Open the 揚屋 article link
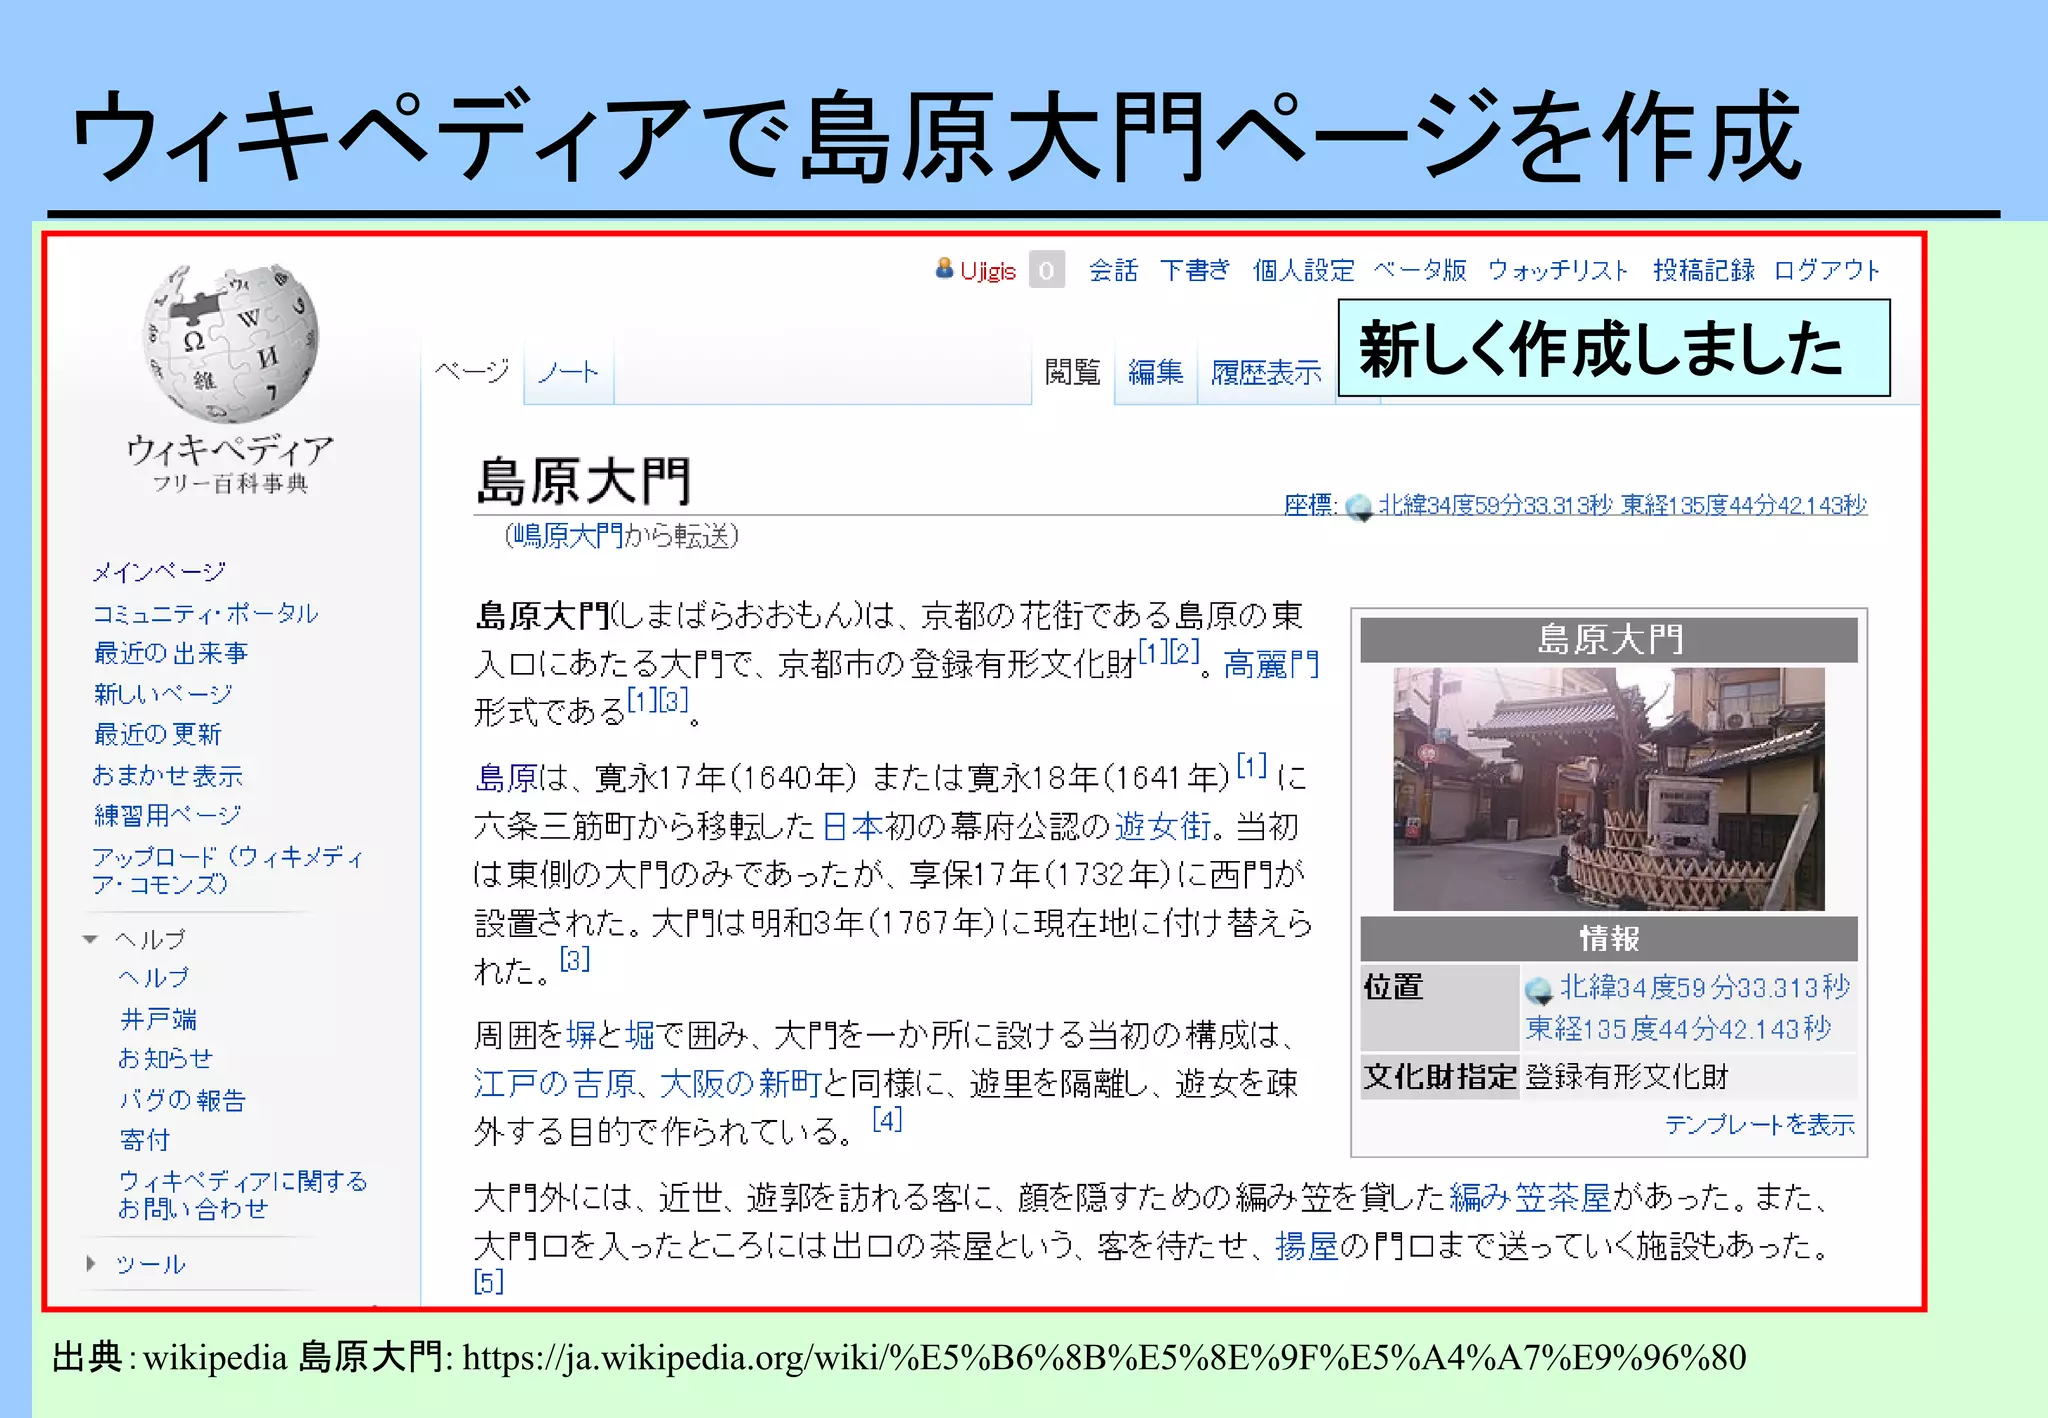The height and width of the screenshot is (1418, 2048). point(1307,1246)
